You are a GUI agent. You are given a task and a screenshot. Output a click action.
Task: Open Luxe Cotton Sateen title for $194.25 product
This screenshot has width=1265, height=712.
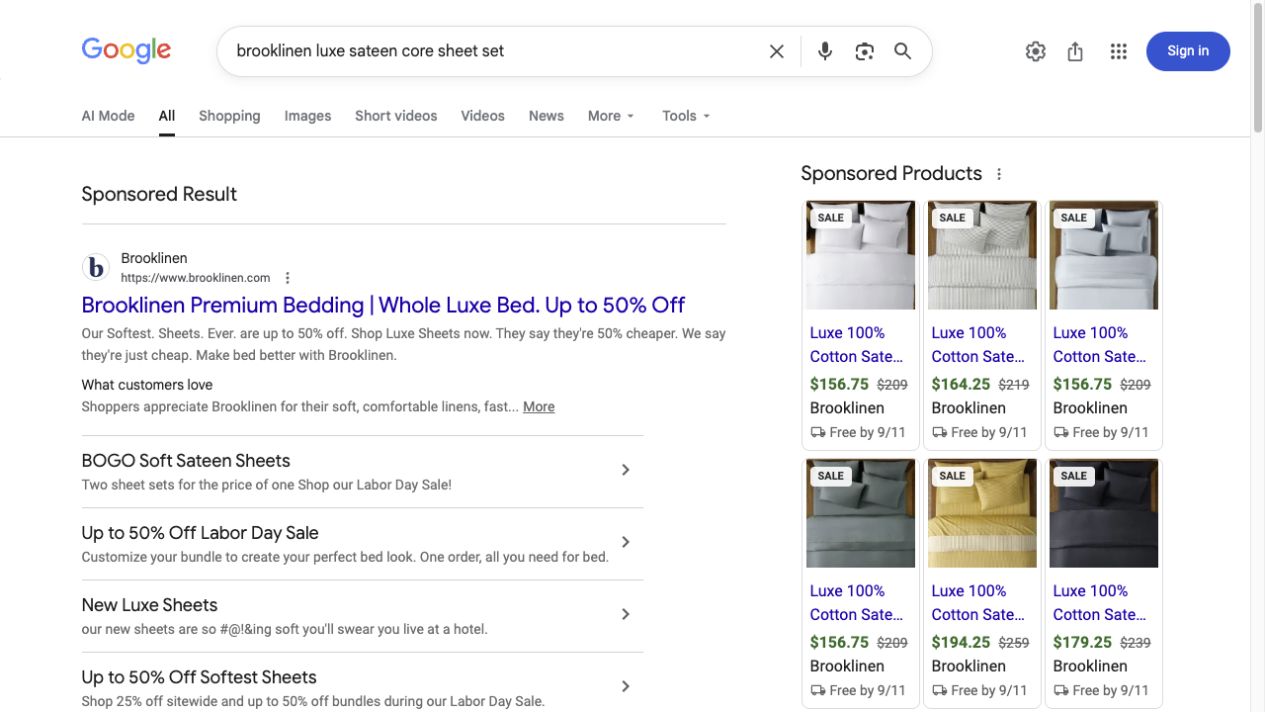(978, 603)
